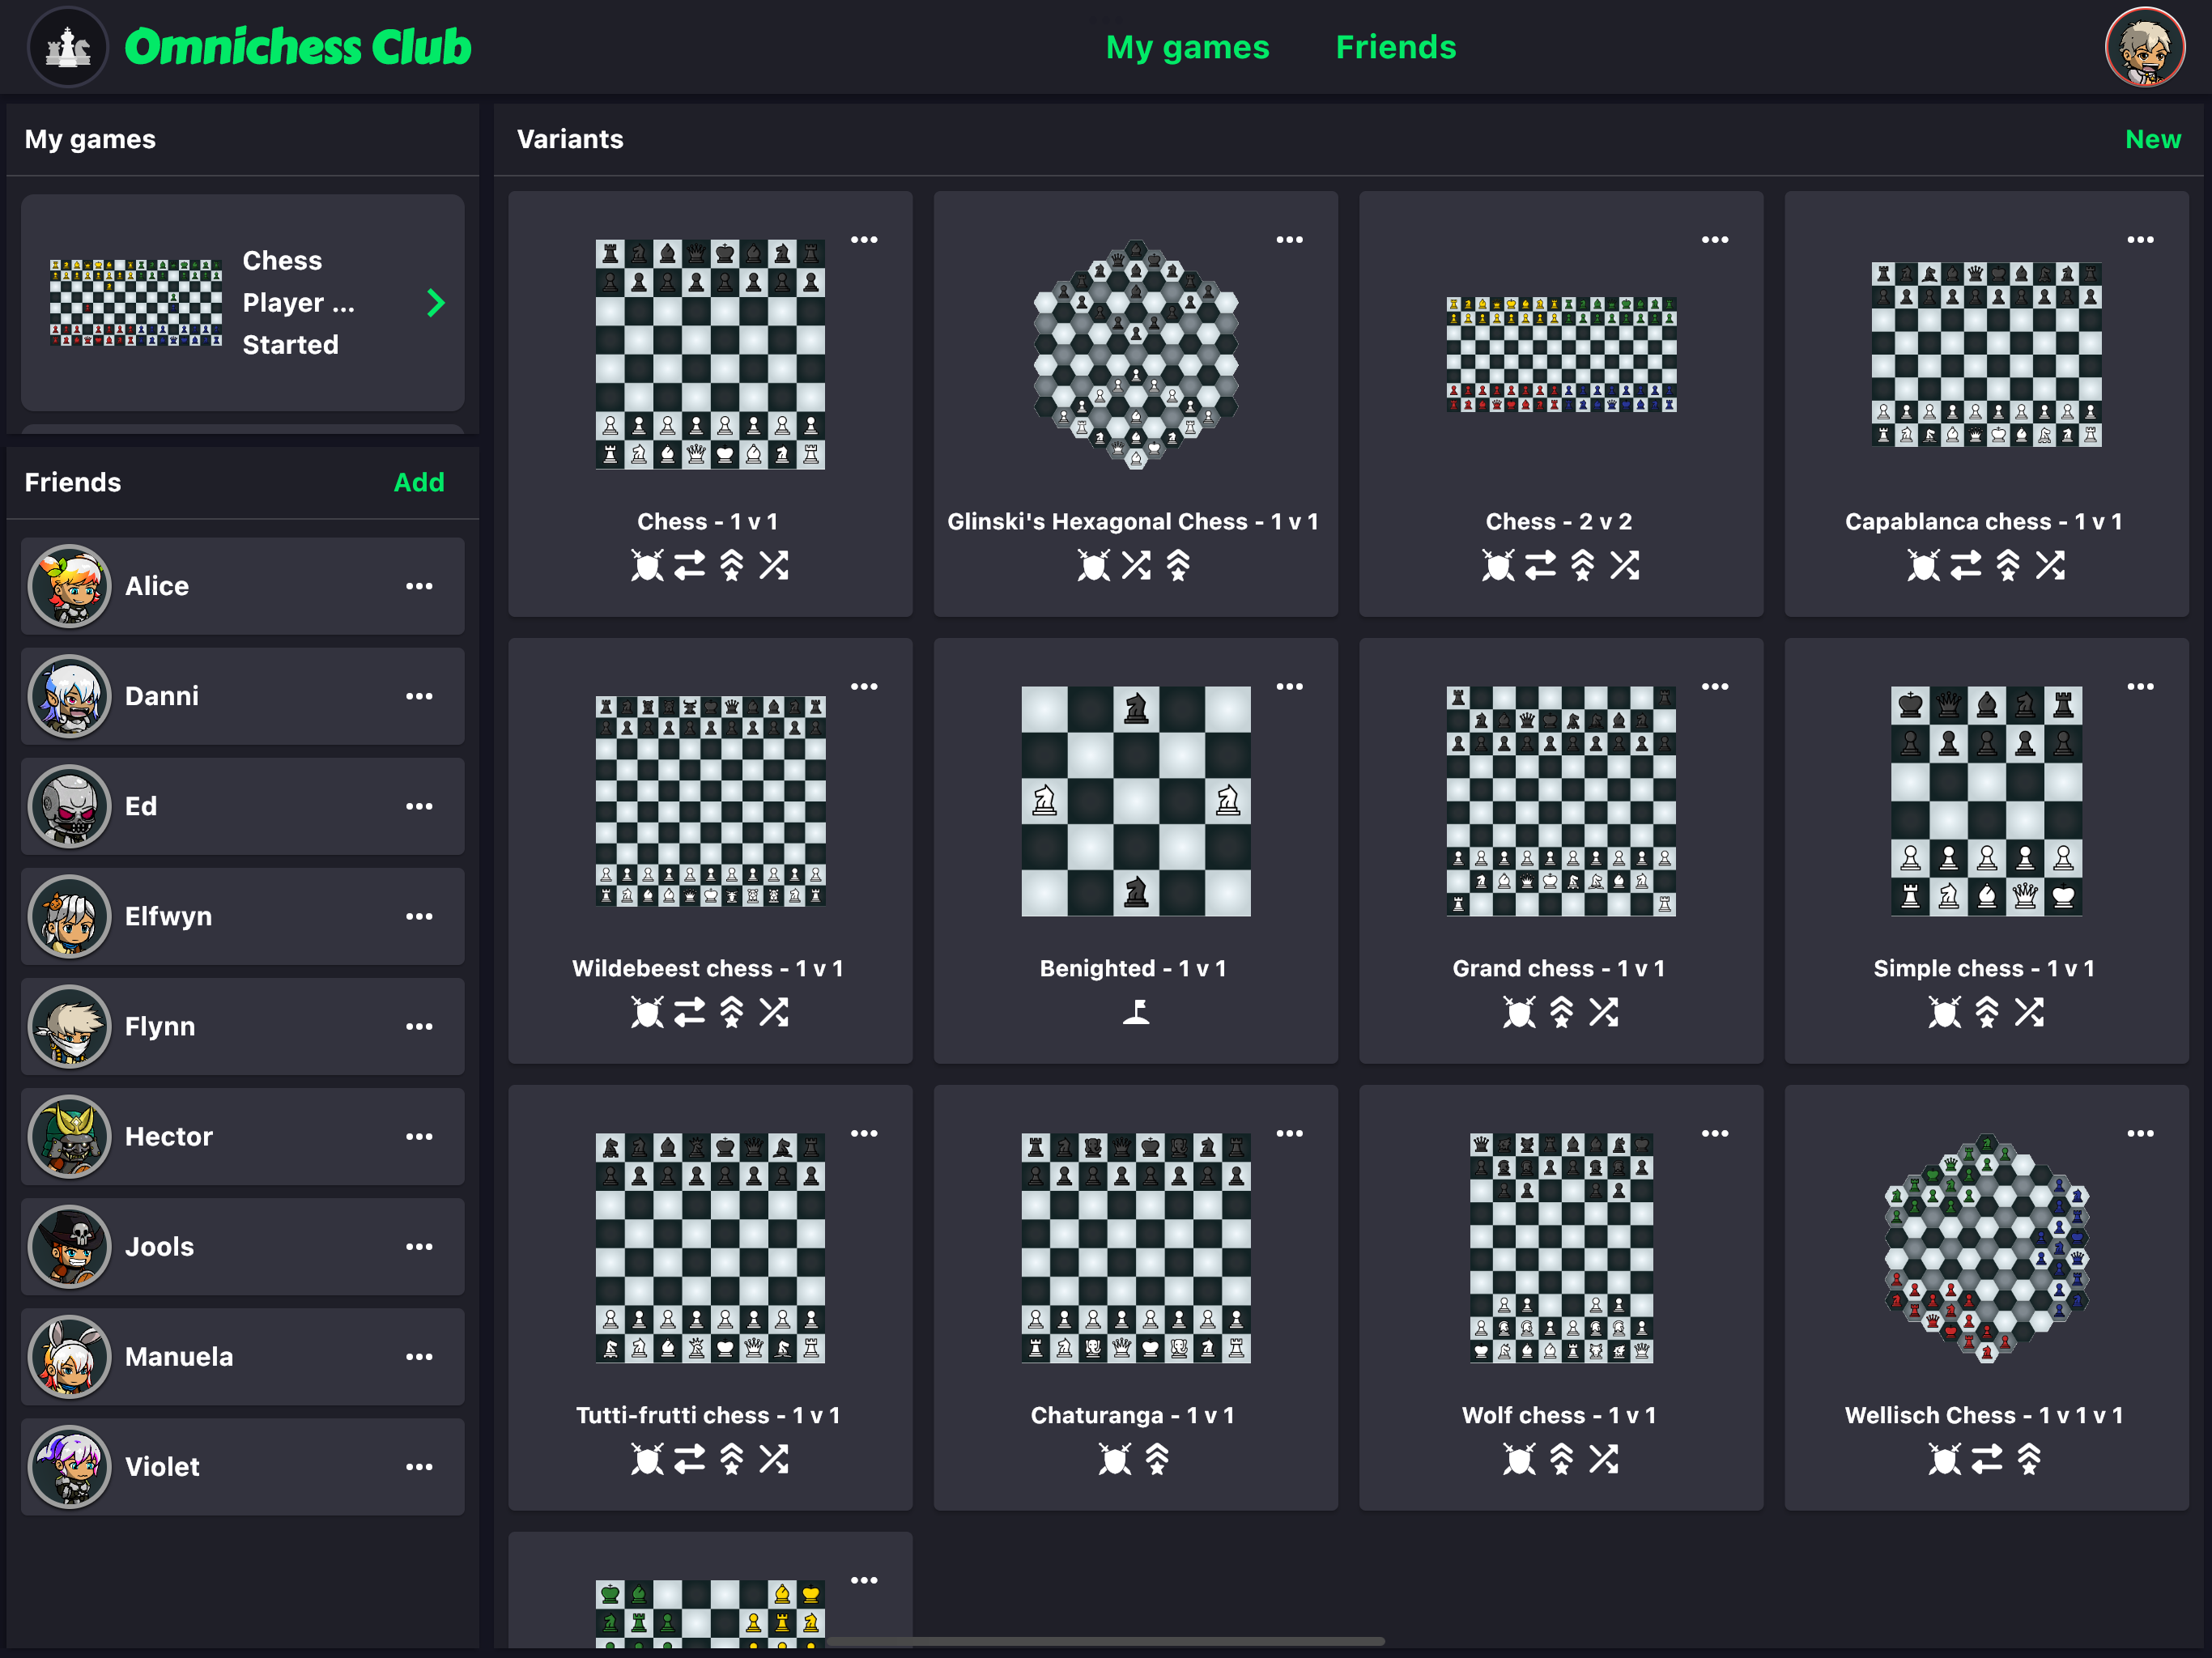Click the Capablanca chess - 1 v 1 title
The height and width of the screenshot is (1658, 2212).
[1984, 521]
